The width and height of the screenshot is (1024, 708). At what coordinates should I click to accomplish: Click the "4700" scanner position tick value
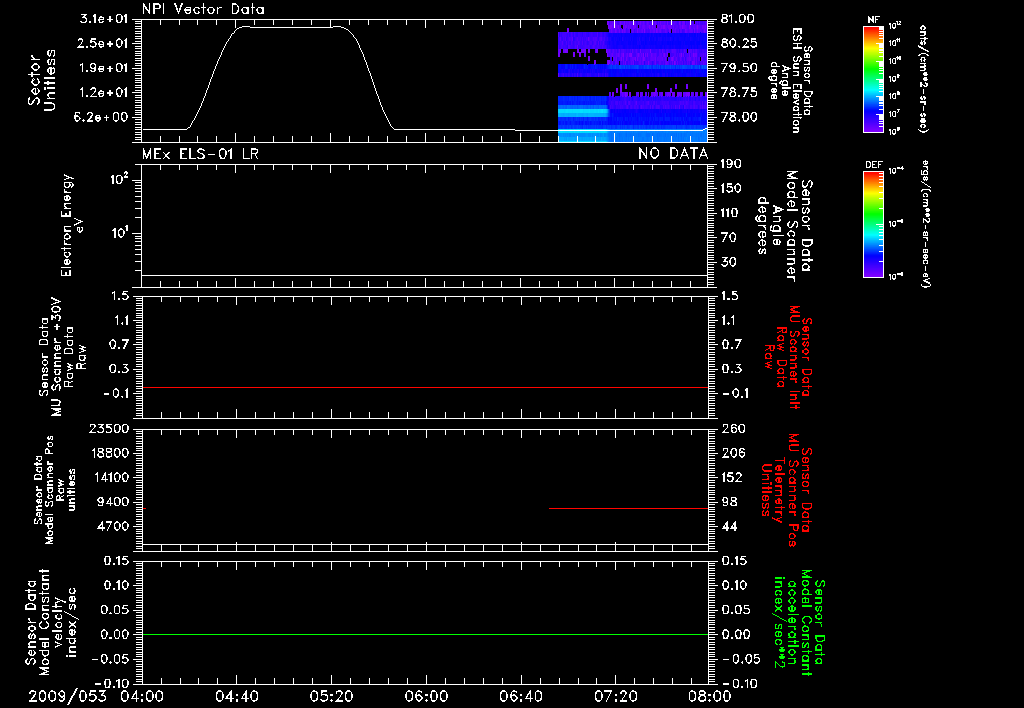pos(112,526)
